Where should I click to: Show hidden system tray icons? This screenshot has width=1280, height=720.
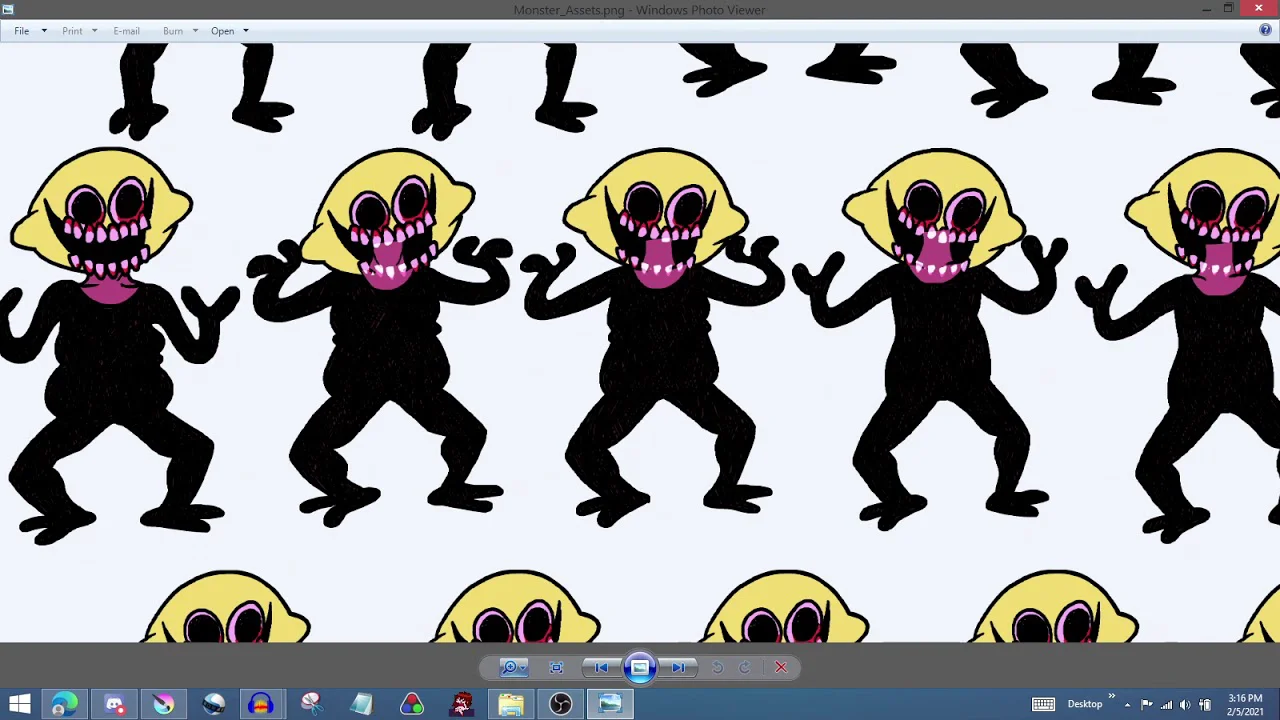pos(1127,705)
